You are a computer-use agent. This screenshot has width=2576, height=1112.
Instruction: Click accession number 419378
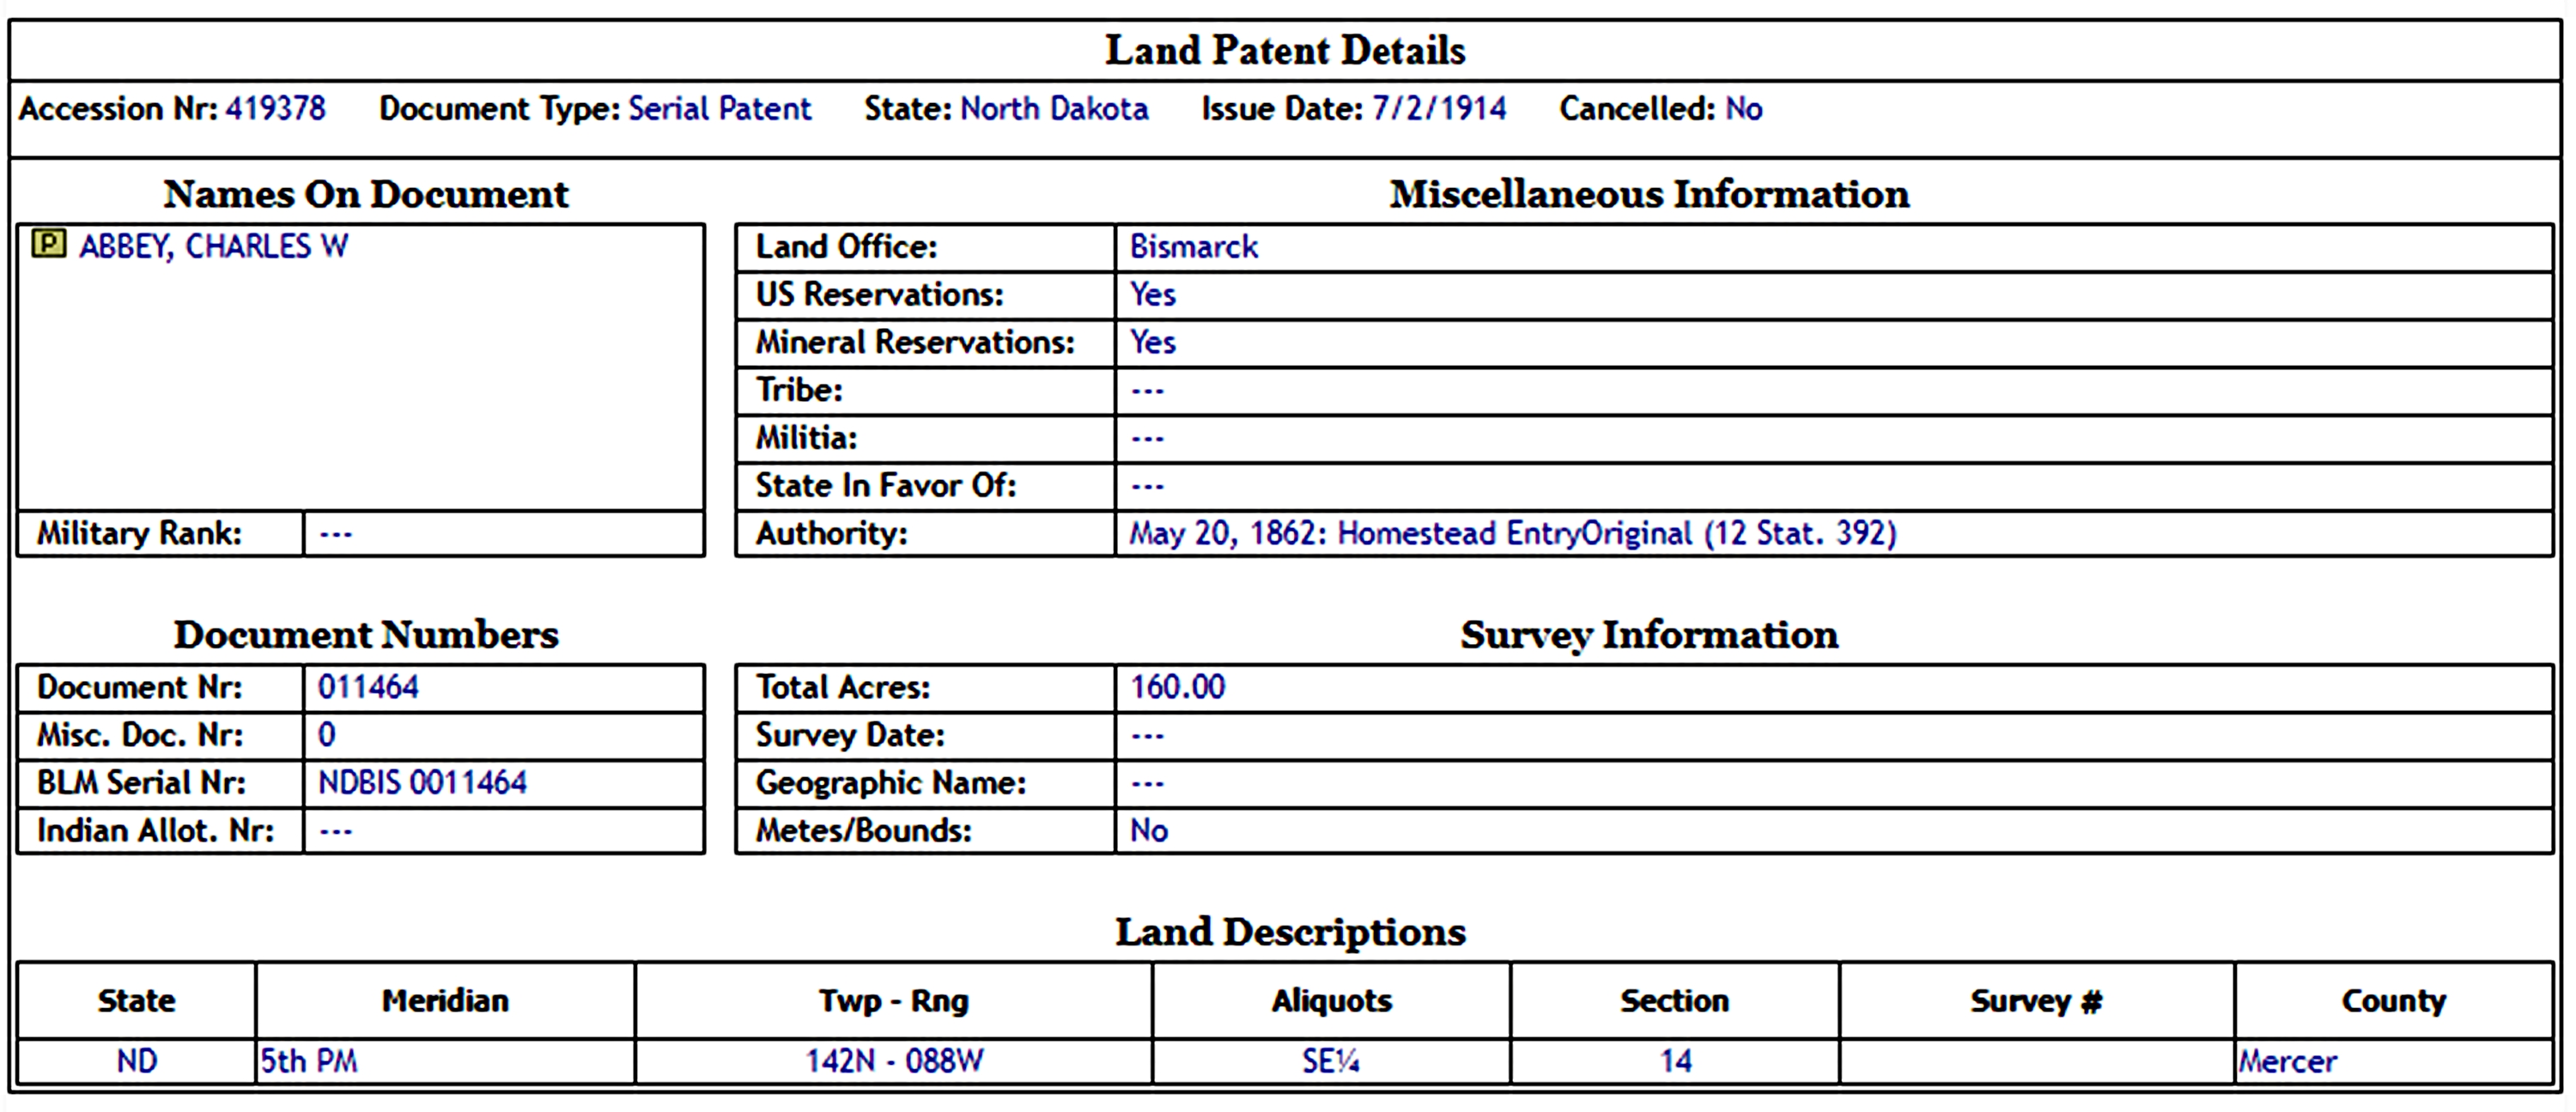(275, 108)
